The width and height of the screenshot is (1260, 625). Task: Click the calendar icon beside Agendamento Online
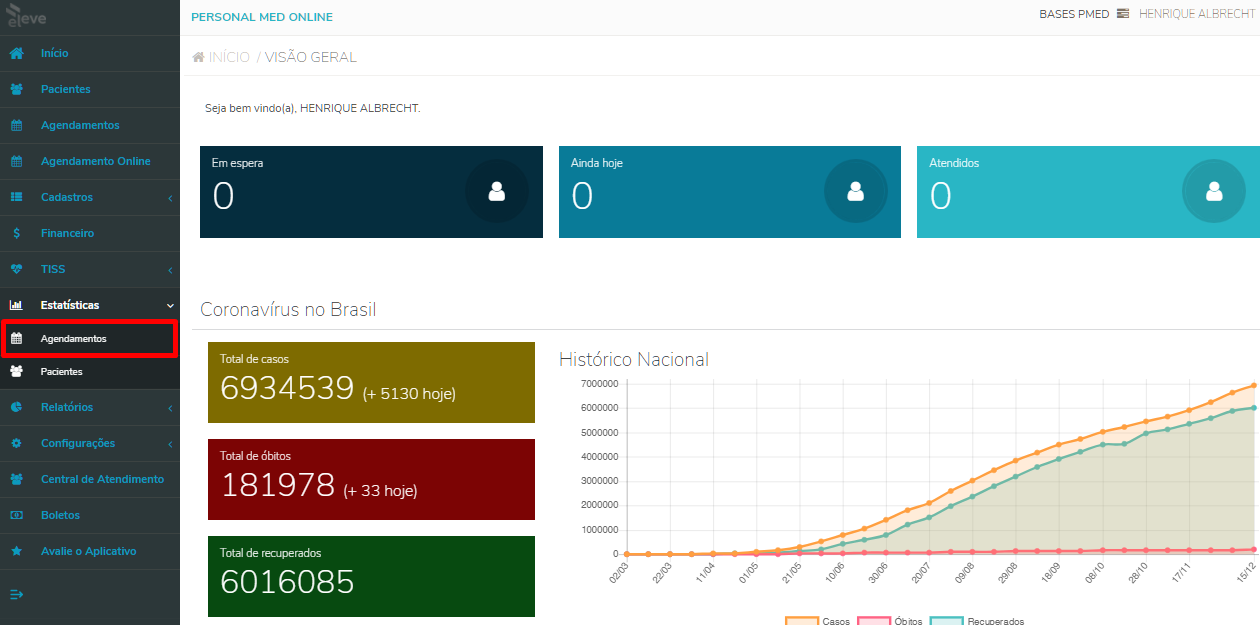coord(16,161)
